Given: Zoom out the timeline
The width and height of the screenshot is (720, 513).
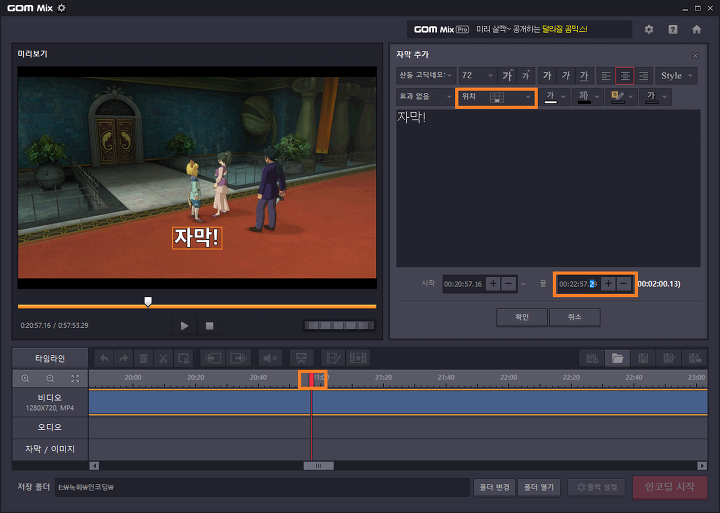Looking at the screenshot, I should 50,378.
